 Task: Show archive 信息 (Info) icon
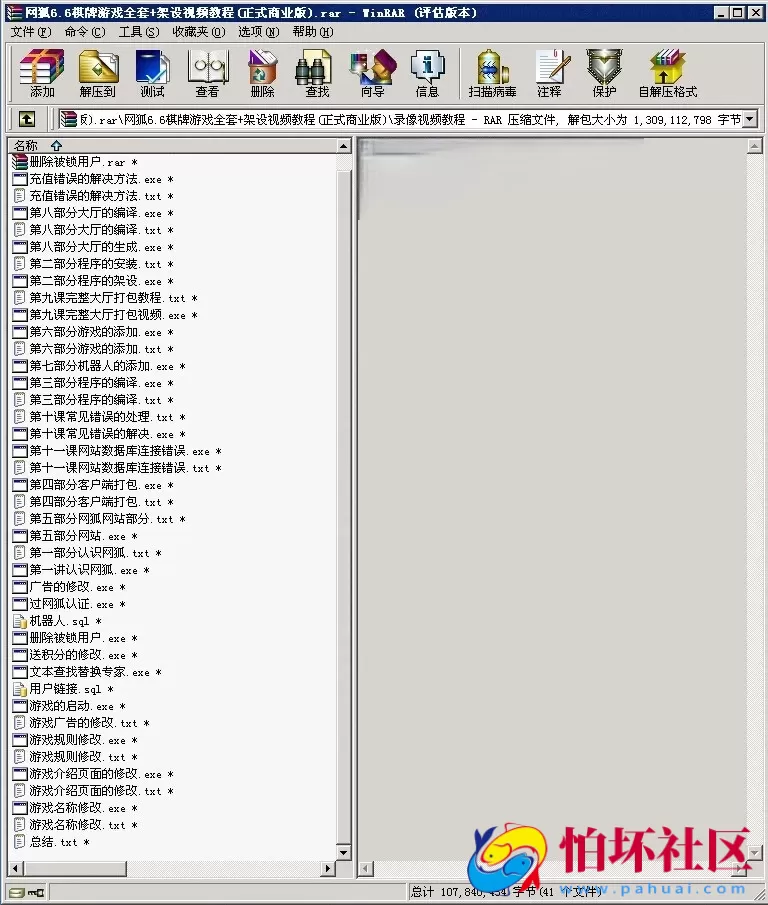pyautogui.click(x=427, y=73)
